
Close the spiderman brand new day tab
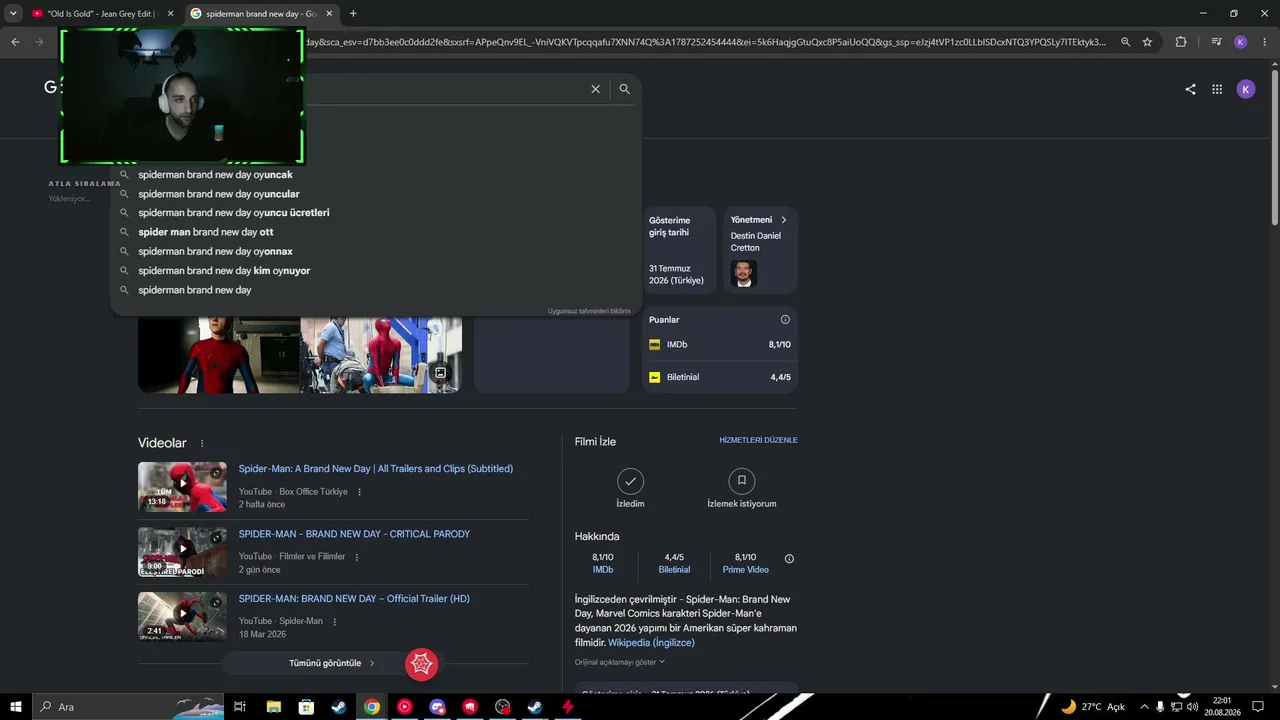tap(329, 14)
